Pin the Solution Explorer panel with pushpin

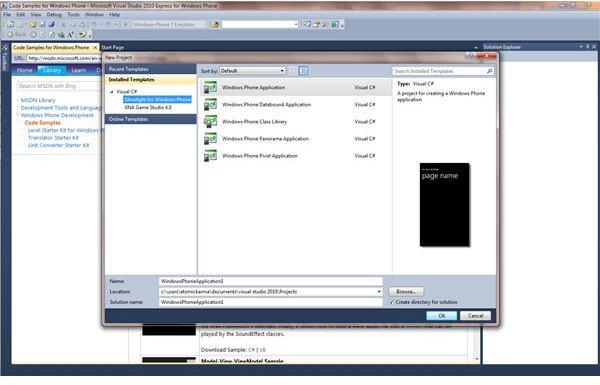pyautogui.click(x=587, y=47)
